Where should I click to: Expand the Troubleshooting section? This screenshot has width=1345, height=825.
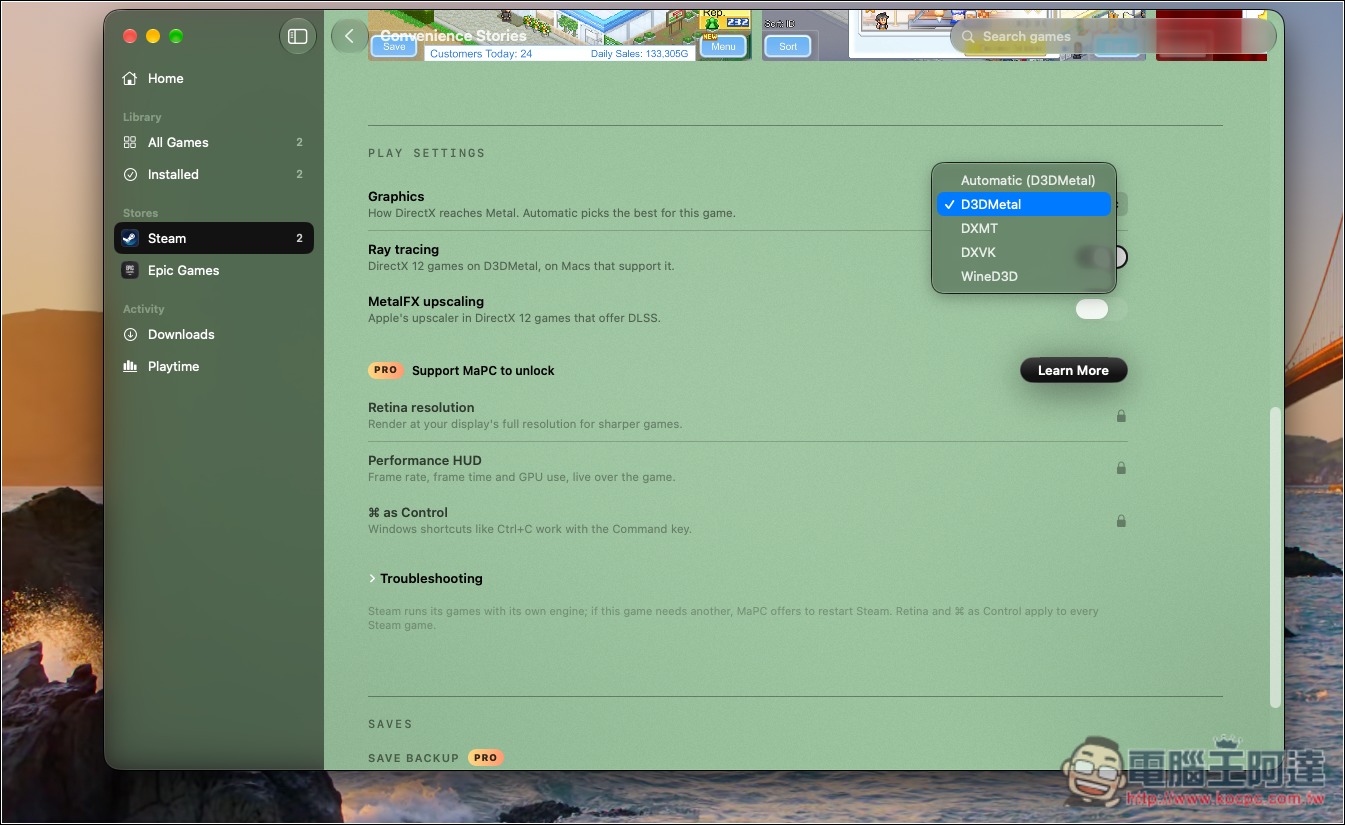click(426, 578)
